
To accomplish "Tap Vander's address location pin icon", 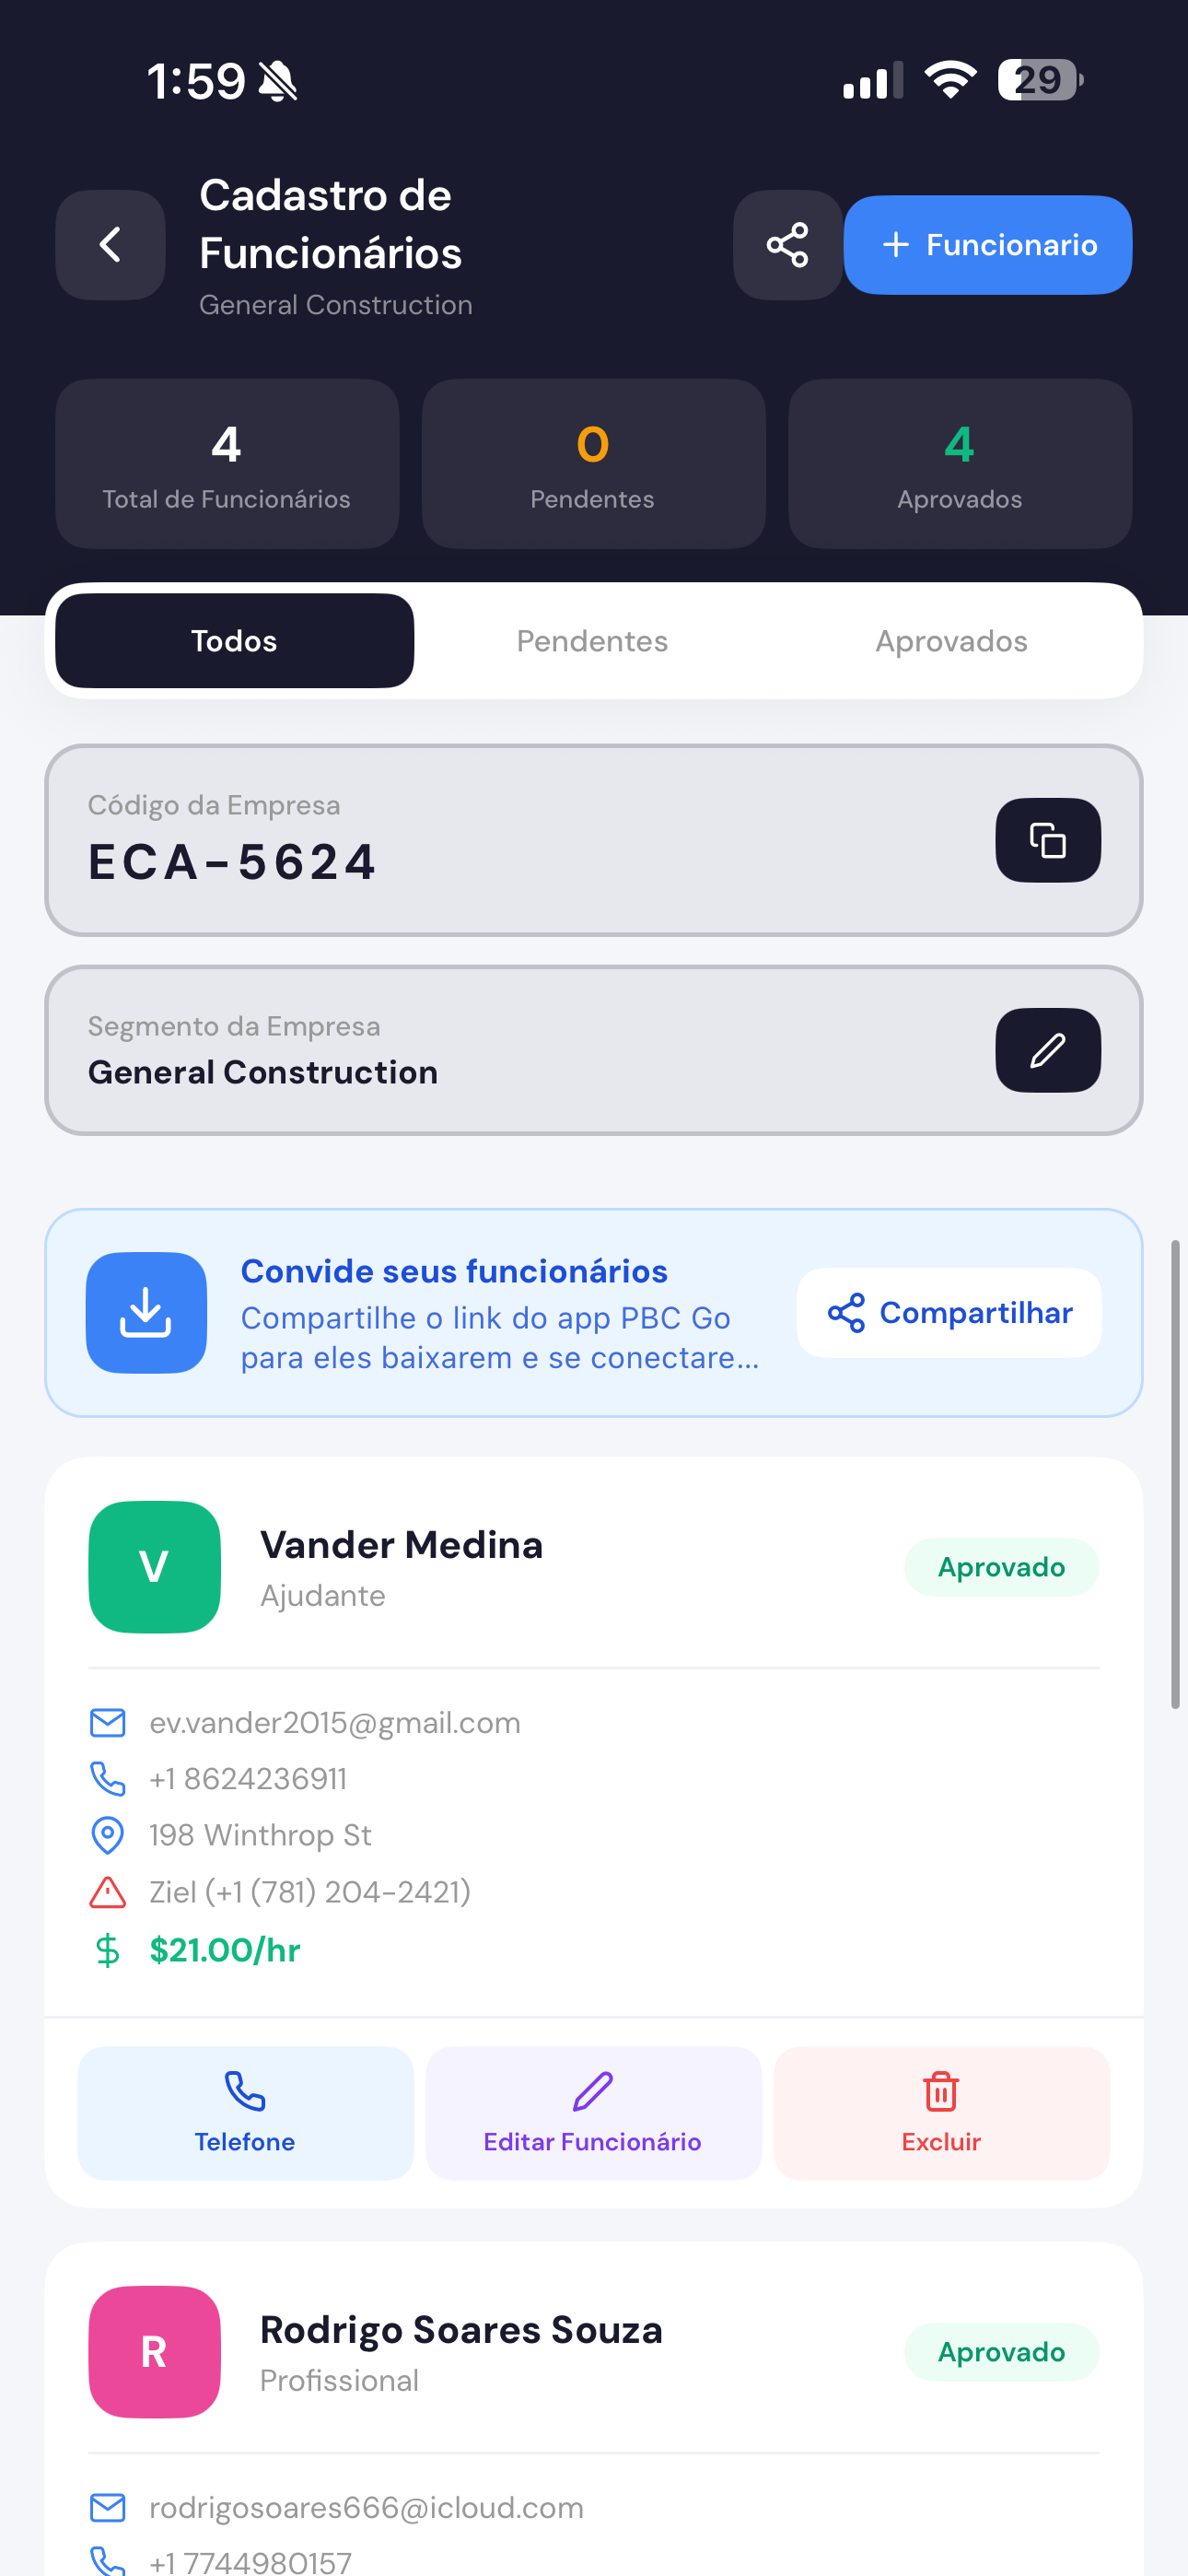I will 108,1835.
